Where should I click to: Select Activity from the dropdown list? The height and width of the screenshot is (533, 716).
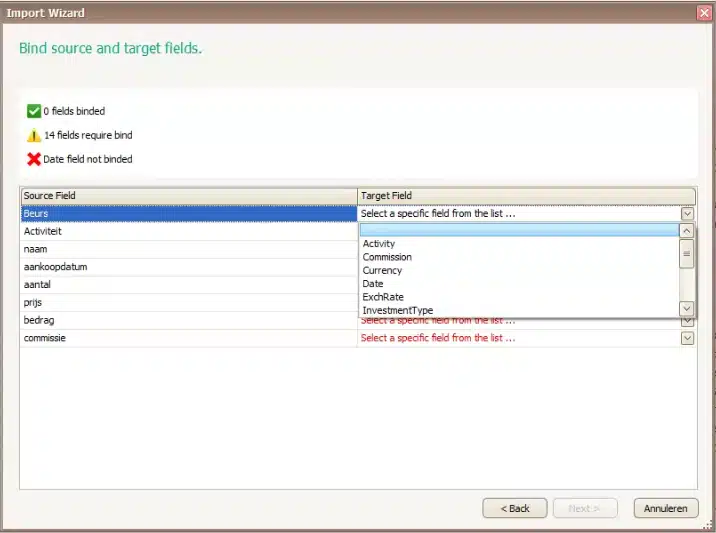point(379,243)
